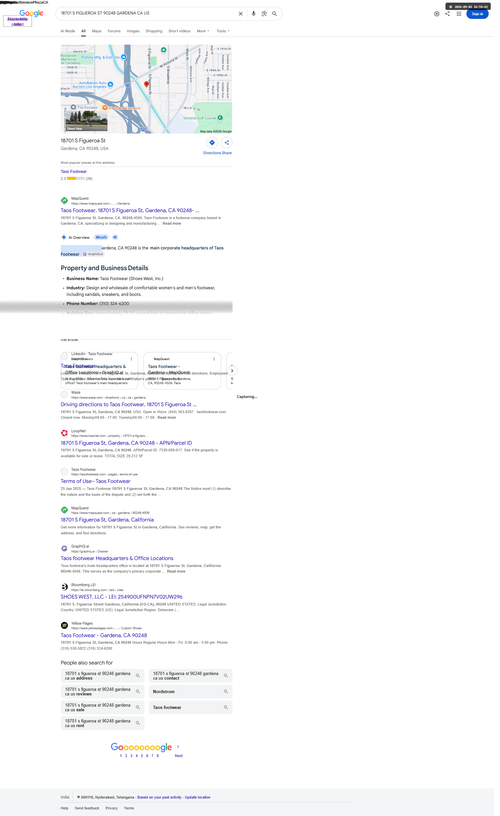The width and height of the screenshot is (500, 816).
Task: Click the blue Sign in button
Action: (477, 14)
